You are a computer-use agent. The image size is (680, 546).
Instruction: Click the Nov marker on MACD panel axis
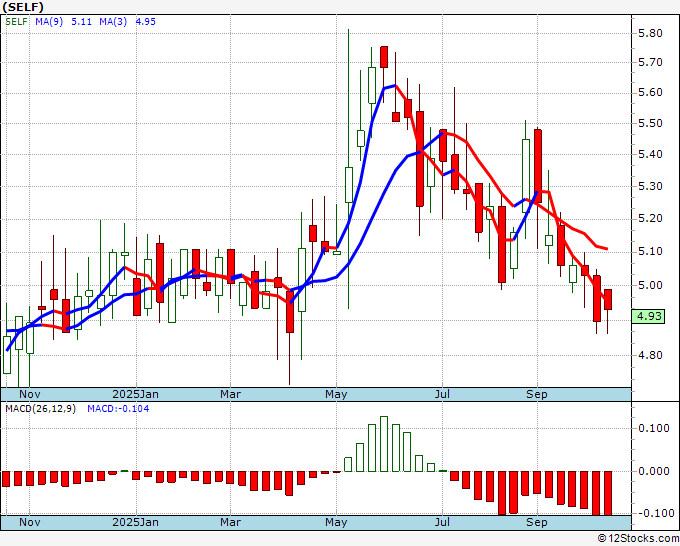(x=31, y=522)
